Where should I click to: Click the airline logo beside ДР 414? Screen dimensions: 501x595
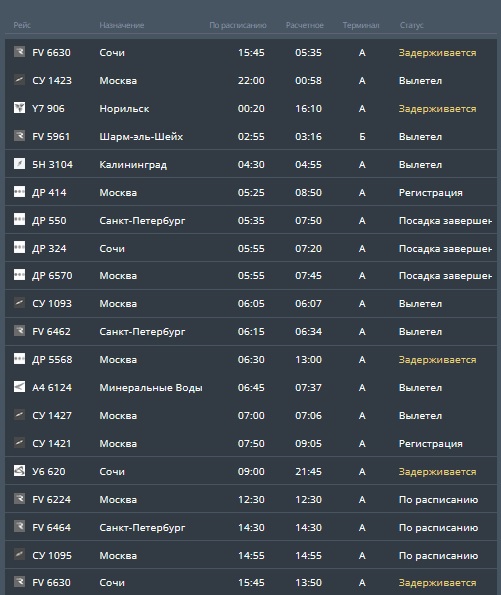point(19,192)
